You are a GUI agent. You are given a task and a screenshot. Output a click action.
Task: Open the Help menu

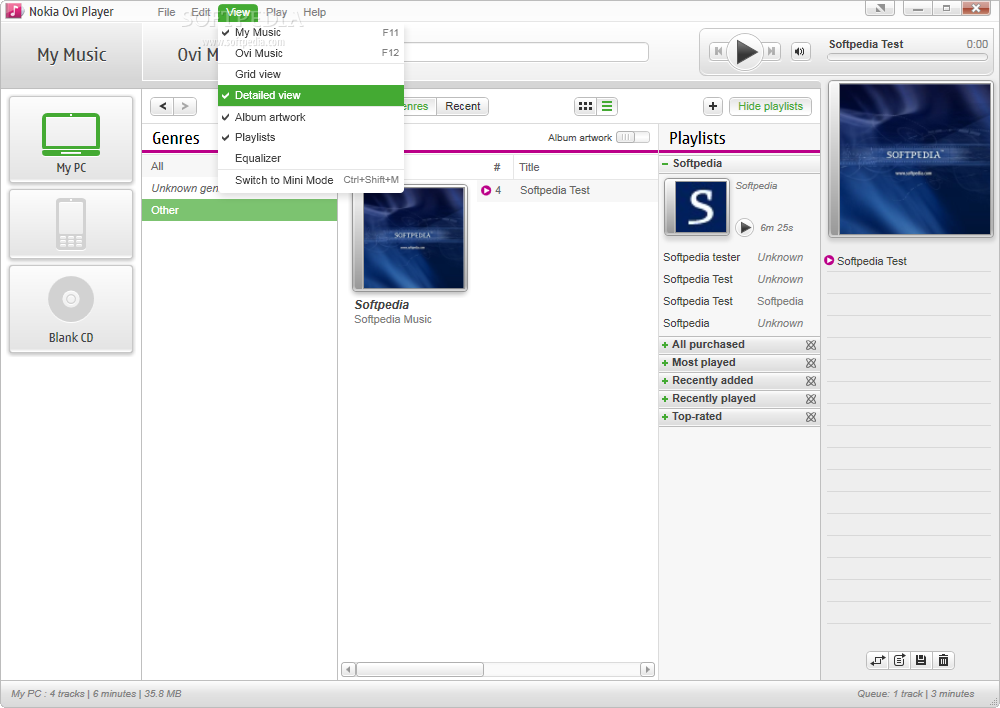point(314,12)
